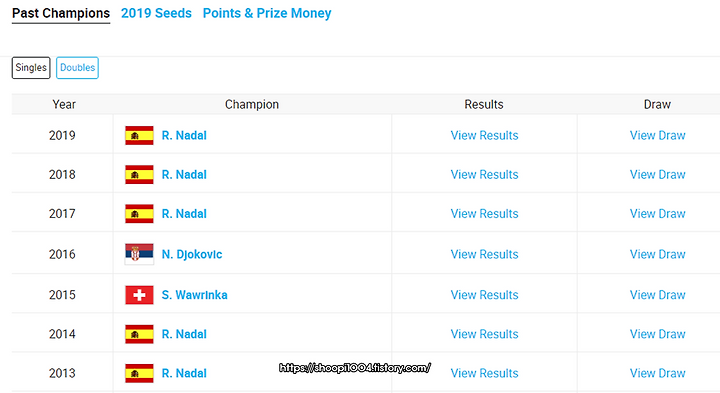This screenshot has height=393, width=720.
Task: Click the Spain flag in the 2014 row
Action: (139, 334)
